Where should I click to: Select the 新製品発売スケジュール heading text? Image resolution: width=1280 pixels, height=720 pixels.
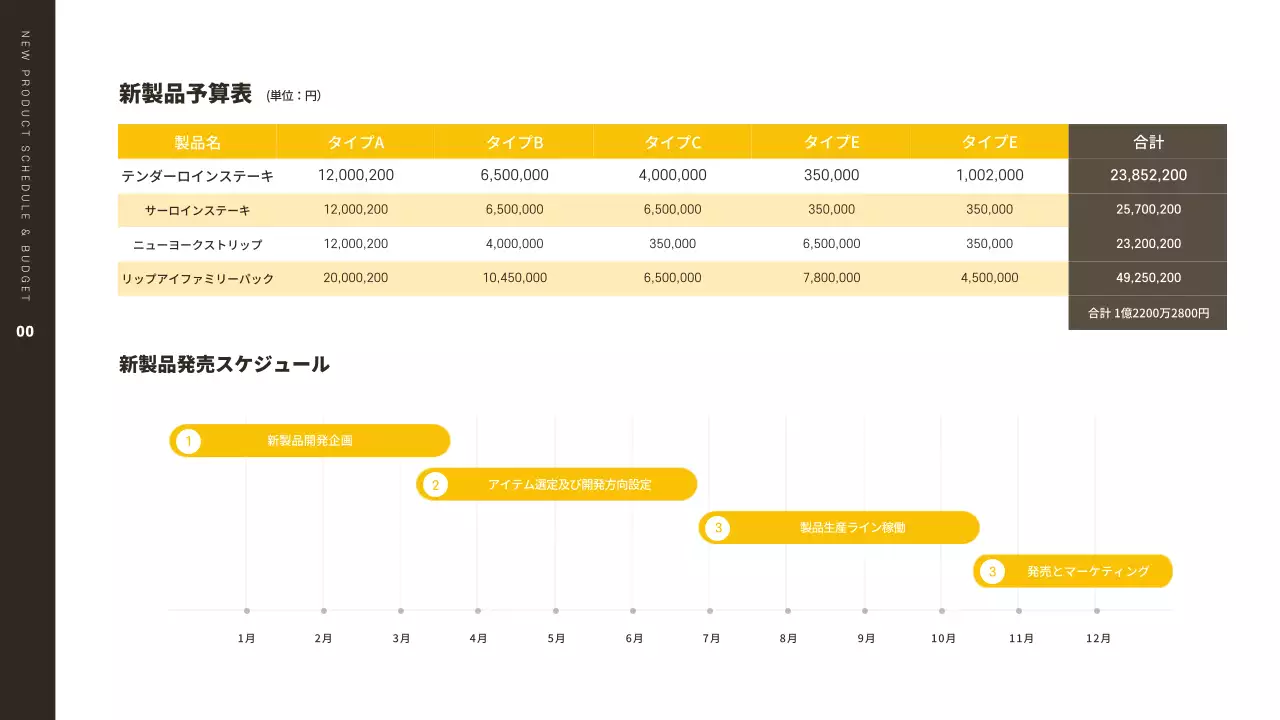tap(224, 365)
